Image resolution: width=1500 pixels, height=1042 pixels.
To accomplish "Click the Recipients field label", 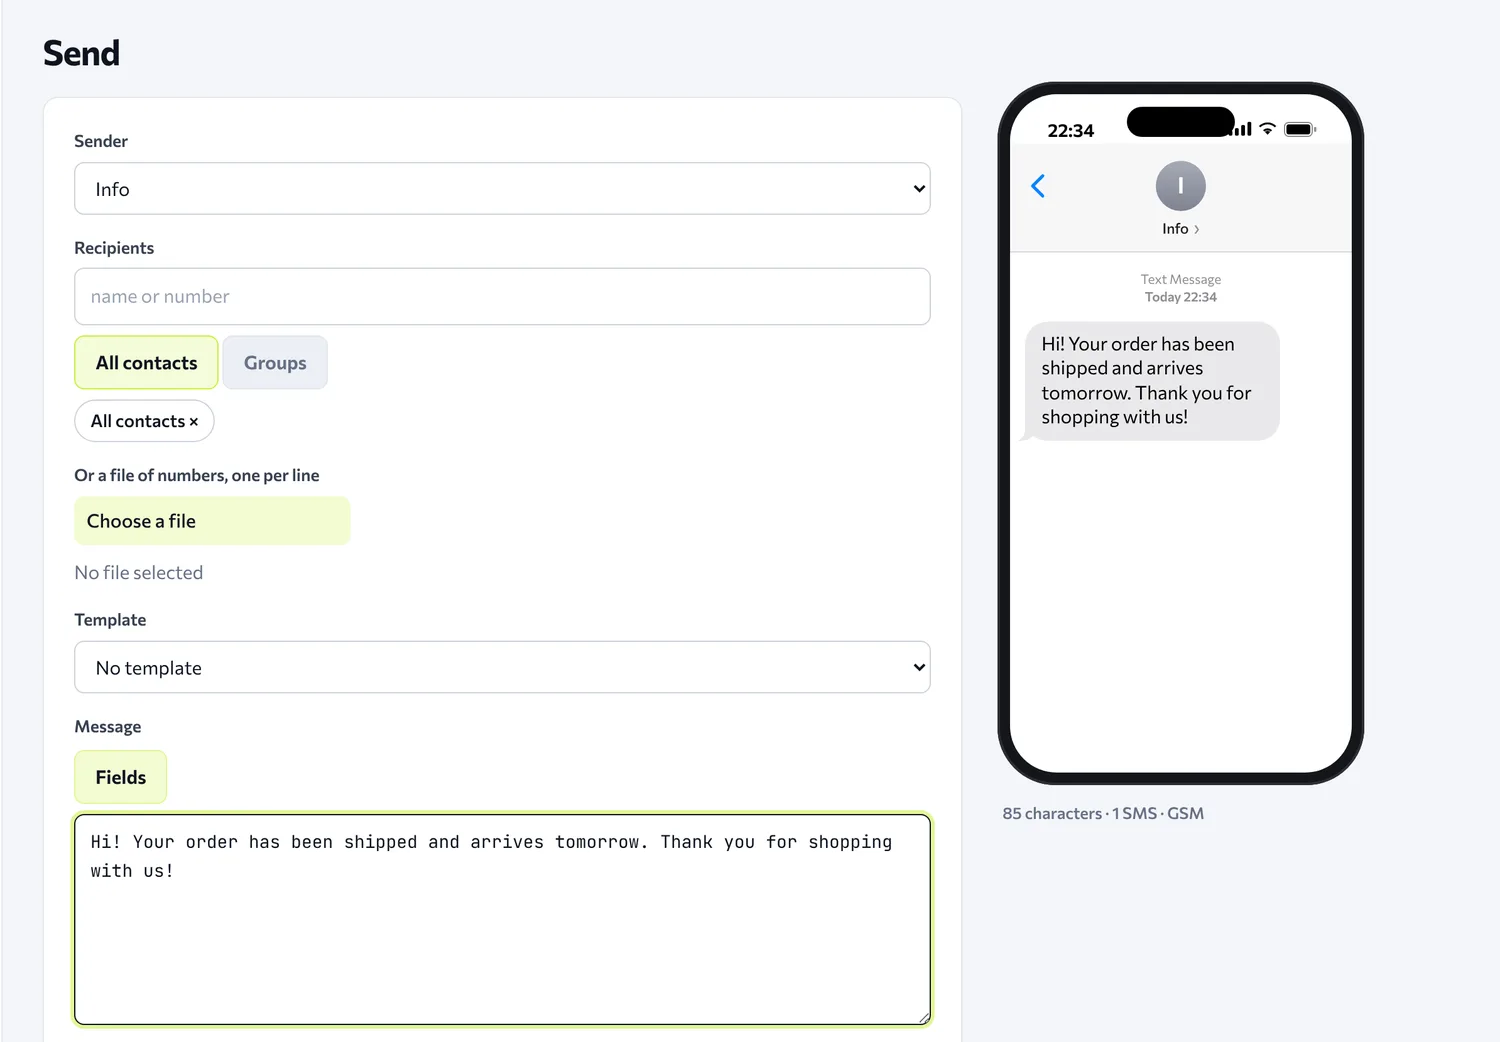I will click(x=114, y=248).
